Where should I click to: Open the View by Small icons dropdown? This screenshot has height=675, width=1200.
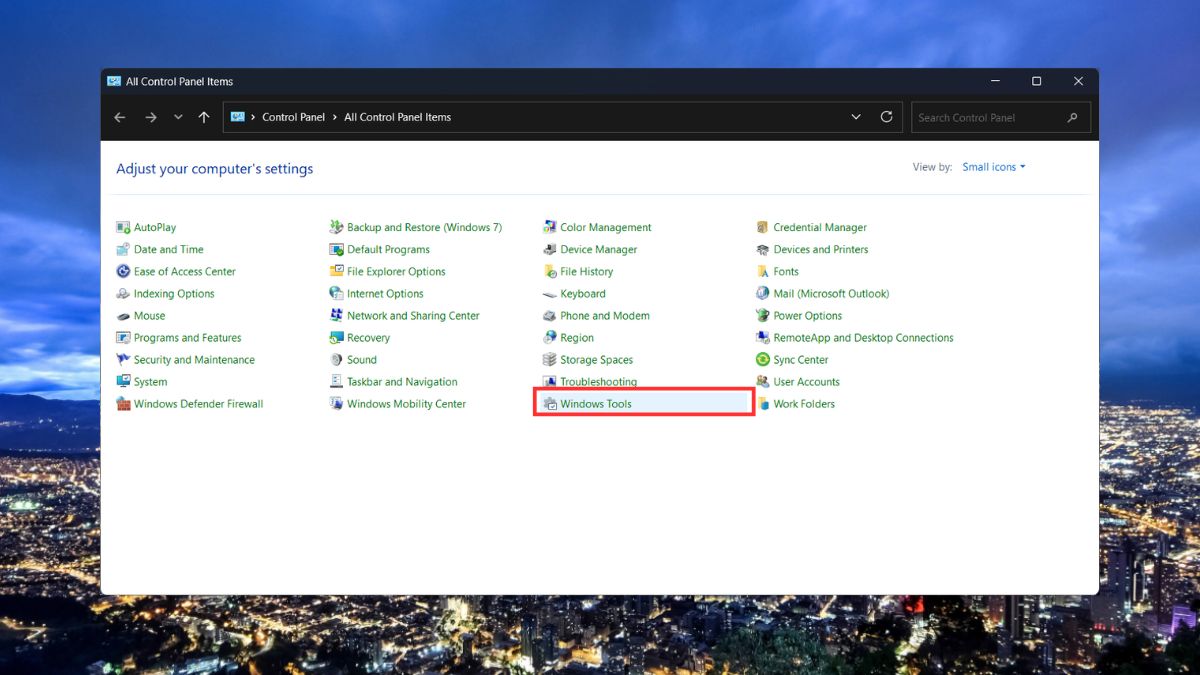pyautogui.click(x=994, y=167)
